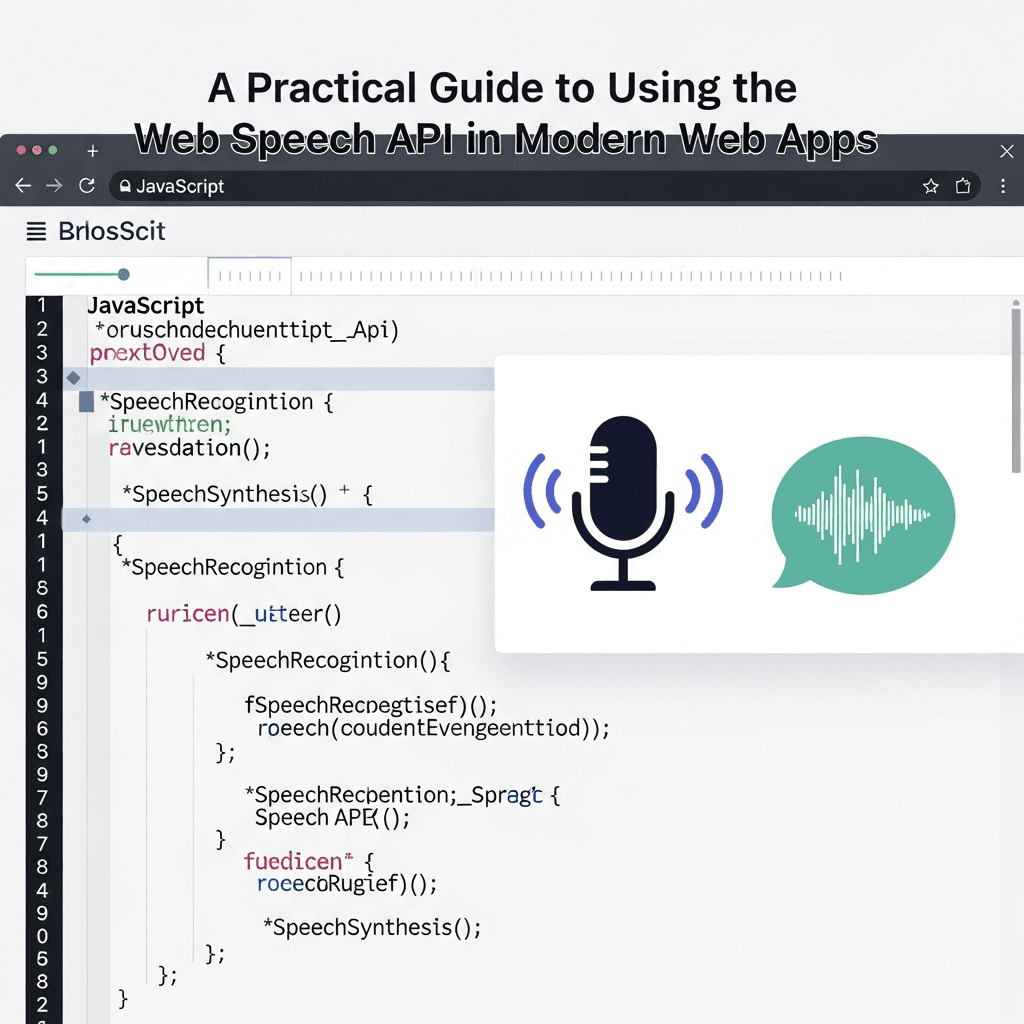Click the BrlosScit title text
The width and height of the screenshot is (1024, 1024).
(112, 231)
